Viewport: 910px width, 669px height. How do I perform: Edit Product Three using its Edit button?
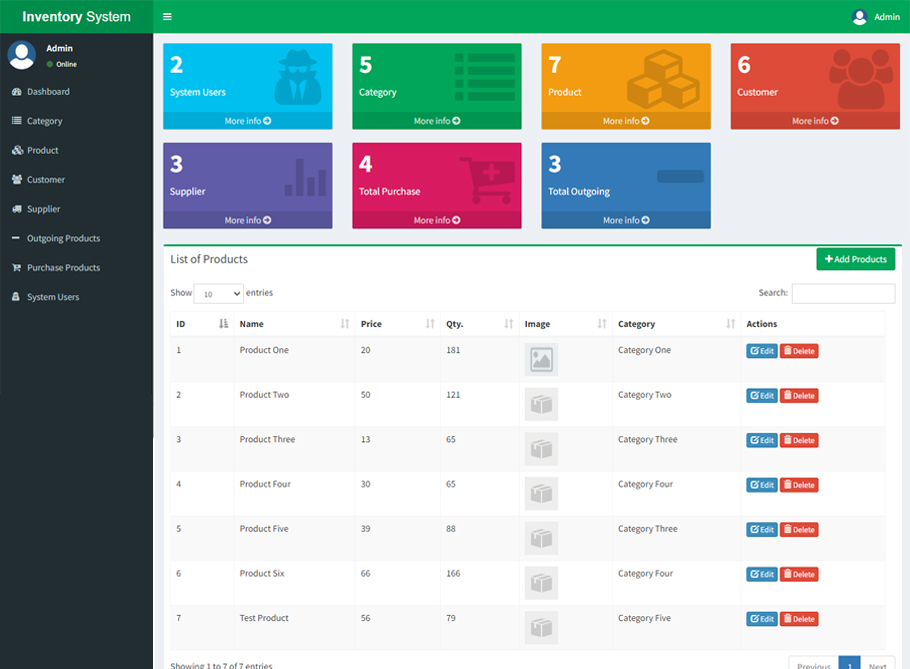761,440
